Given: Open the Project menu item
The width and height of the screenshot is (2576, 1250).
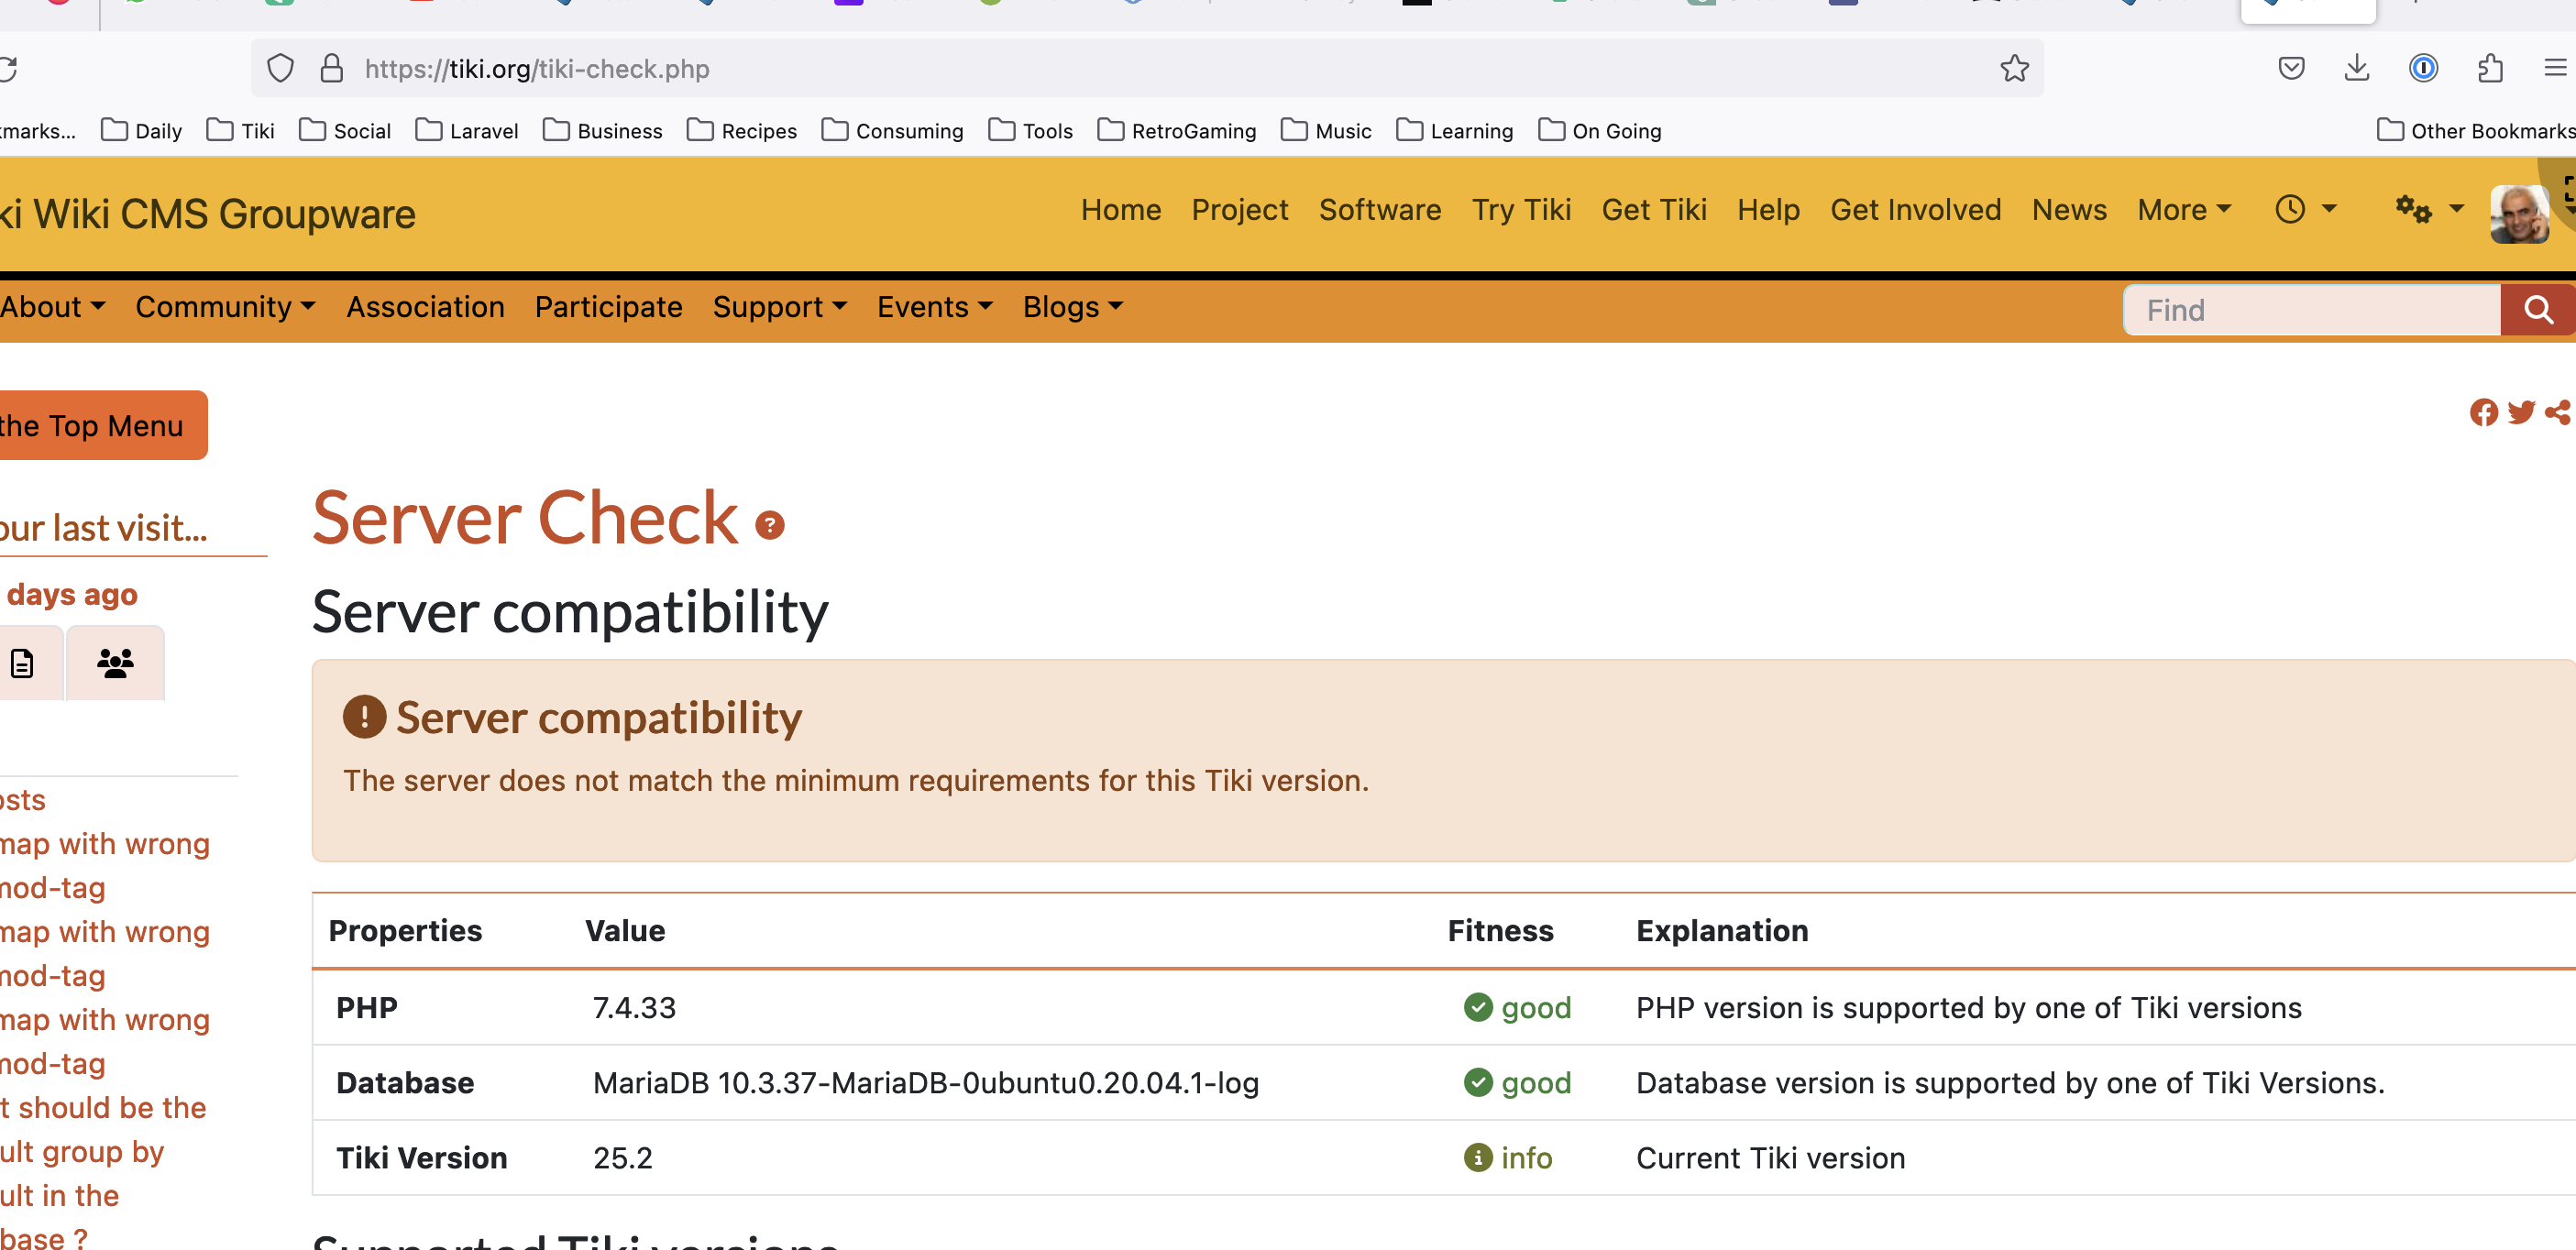Looking at the screenshot, I should 1240,210.
